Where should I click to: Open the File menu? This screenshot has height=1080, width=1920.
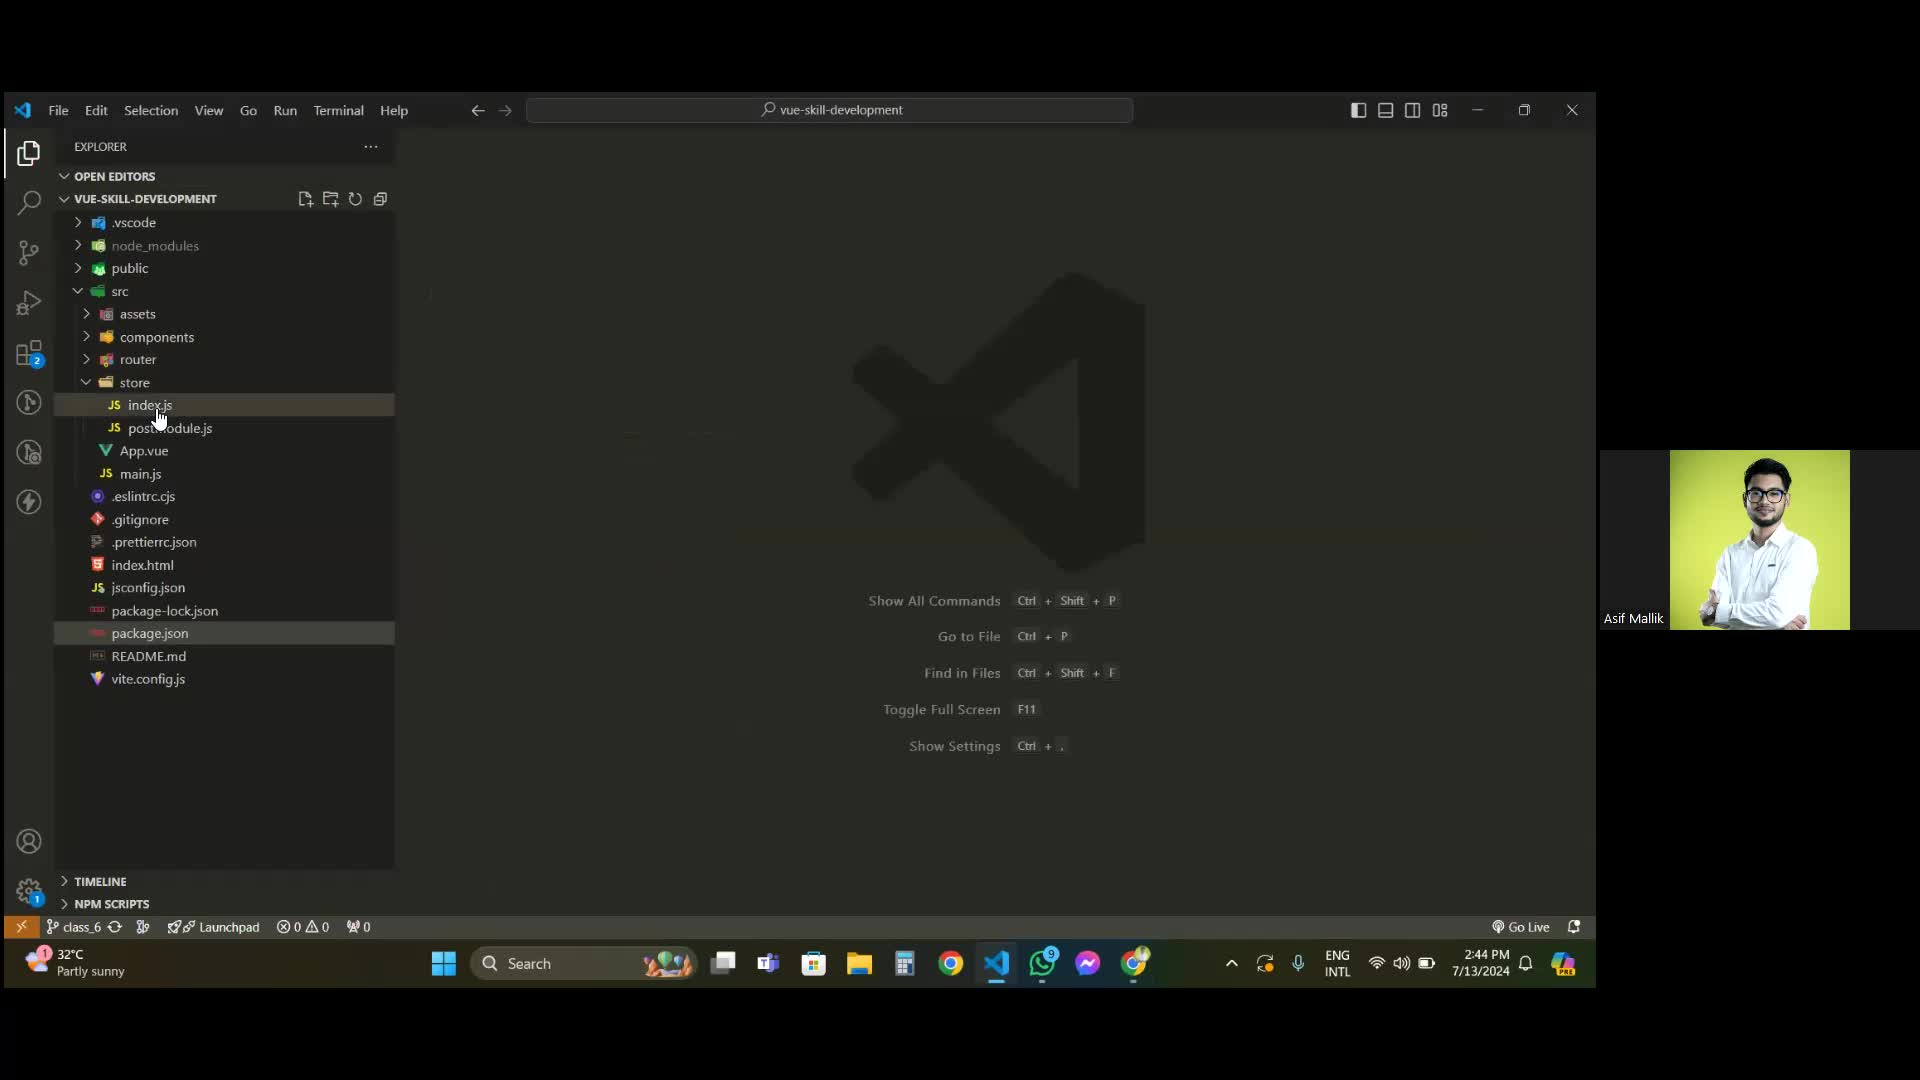[x=58, y=111]
